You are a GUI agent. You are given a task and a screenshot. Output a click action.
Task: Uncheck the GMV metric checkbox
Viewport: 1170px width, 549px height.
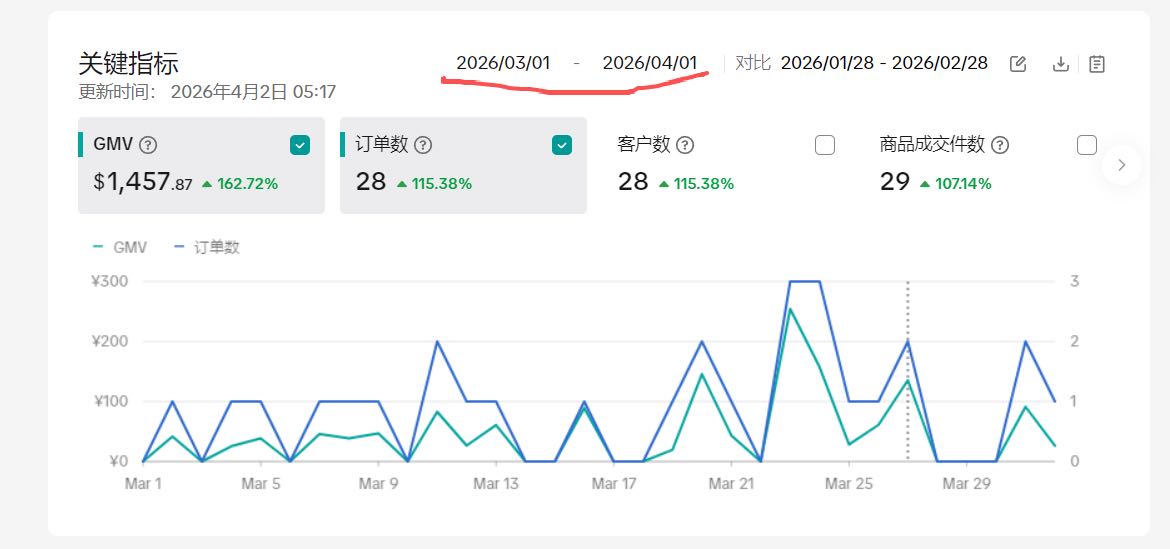[x=300, y=145]
